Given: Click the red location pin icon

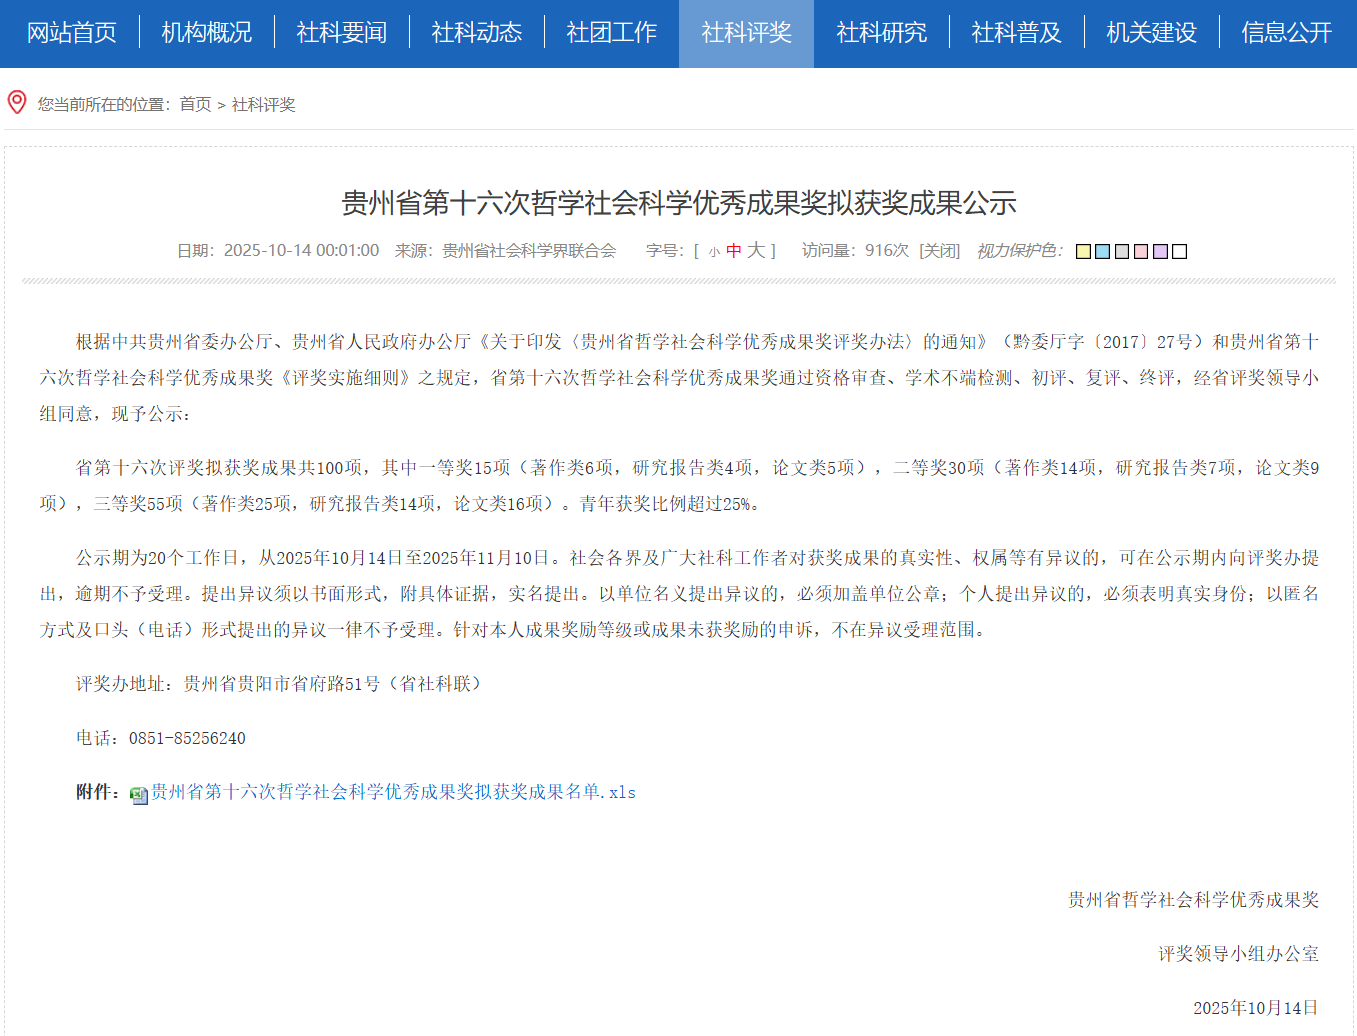Looking at the screenshot, I should 17,102.
